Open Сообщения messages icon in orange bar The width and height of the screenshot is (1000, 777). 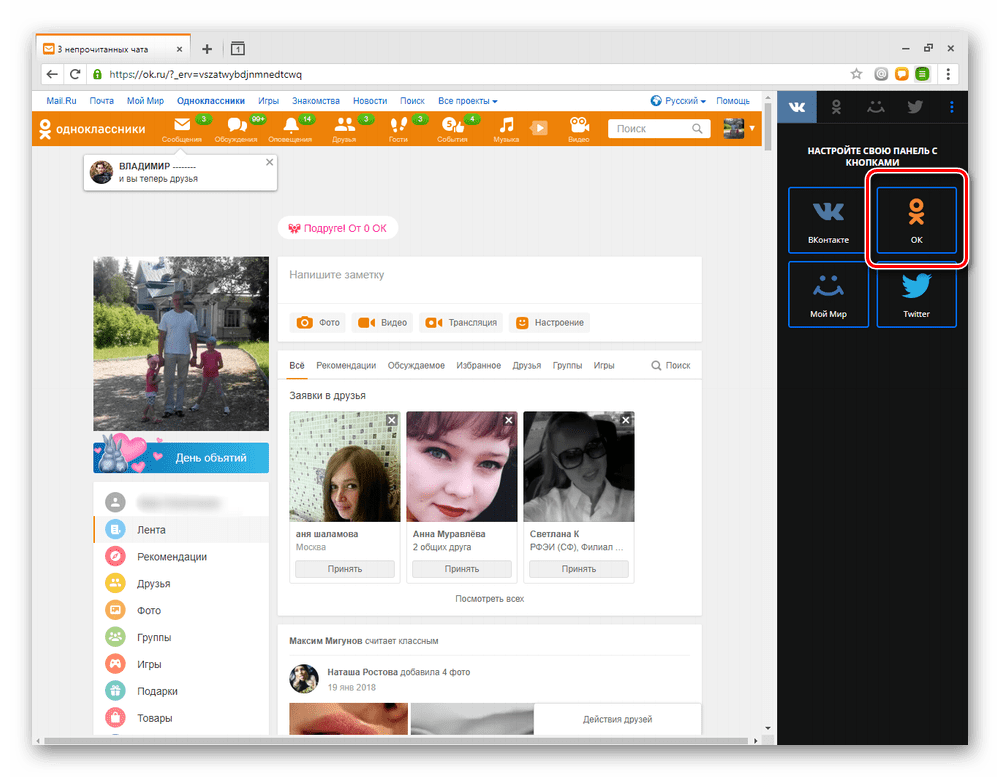tap(182, 127)
